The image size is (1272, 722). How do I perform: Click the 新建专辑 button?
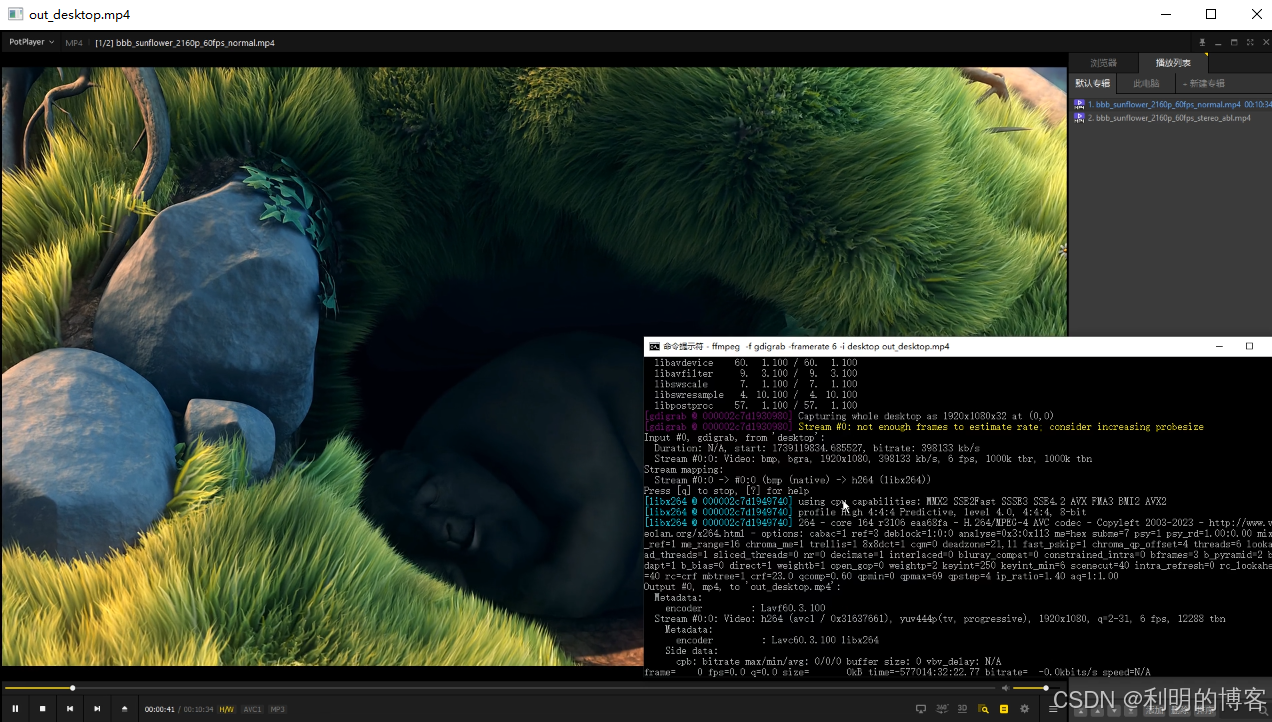point(1203,83)
